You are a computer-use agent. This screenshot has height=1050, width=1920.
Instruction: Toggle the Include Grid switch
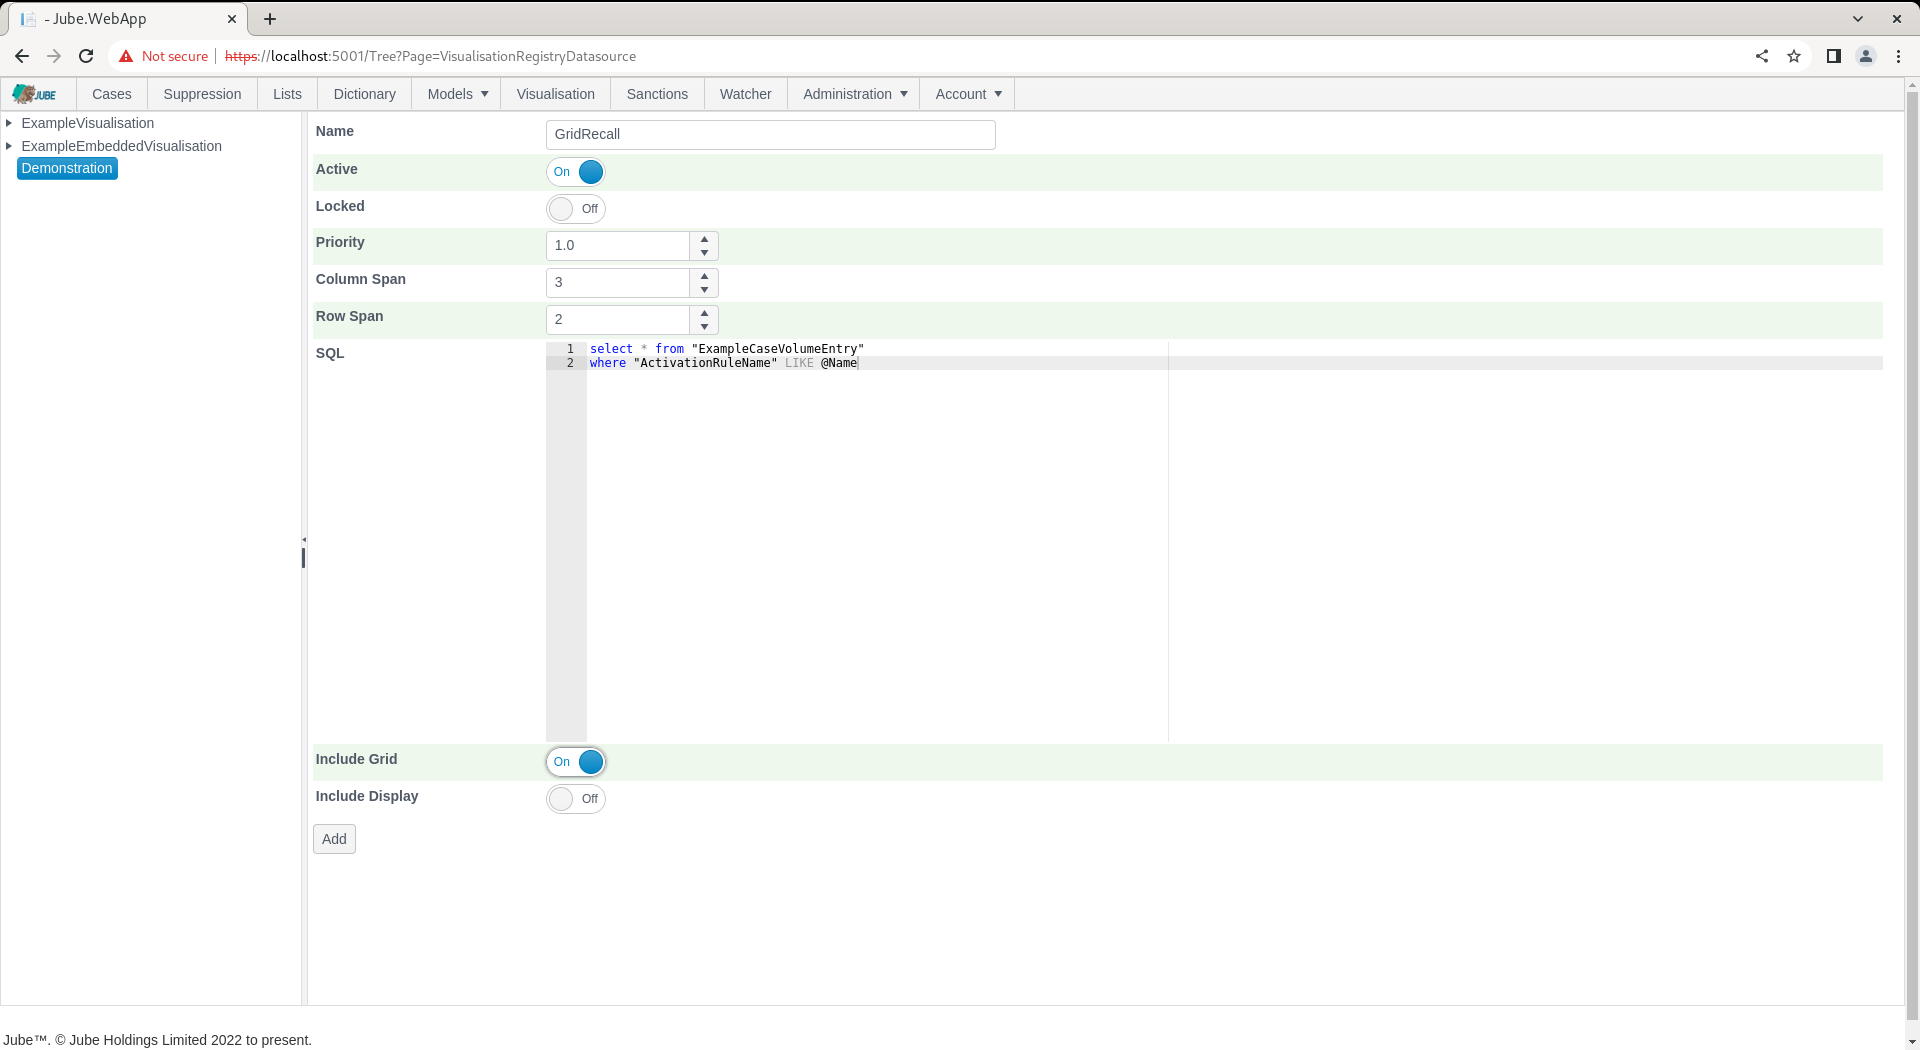(x=576, y=762)
